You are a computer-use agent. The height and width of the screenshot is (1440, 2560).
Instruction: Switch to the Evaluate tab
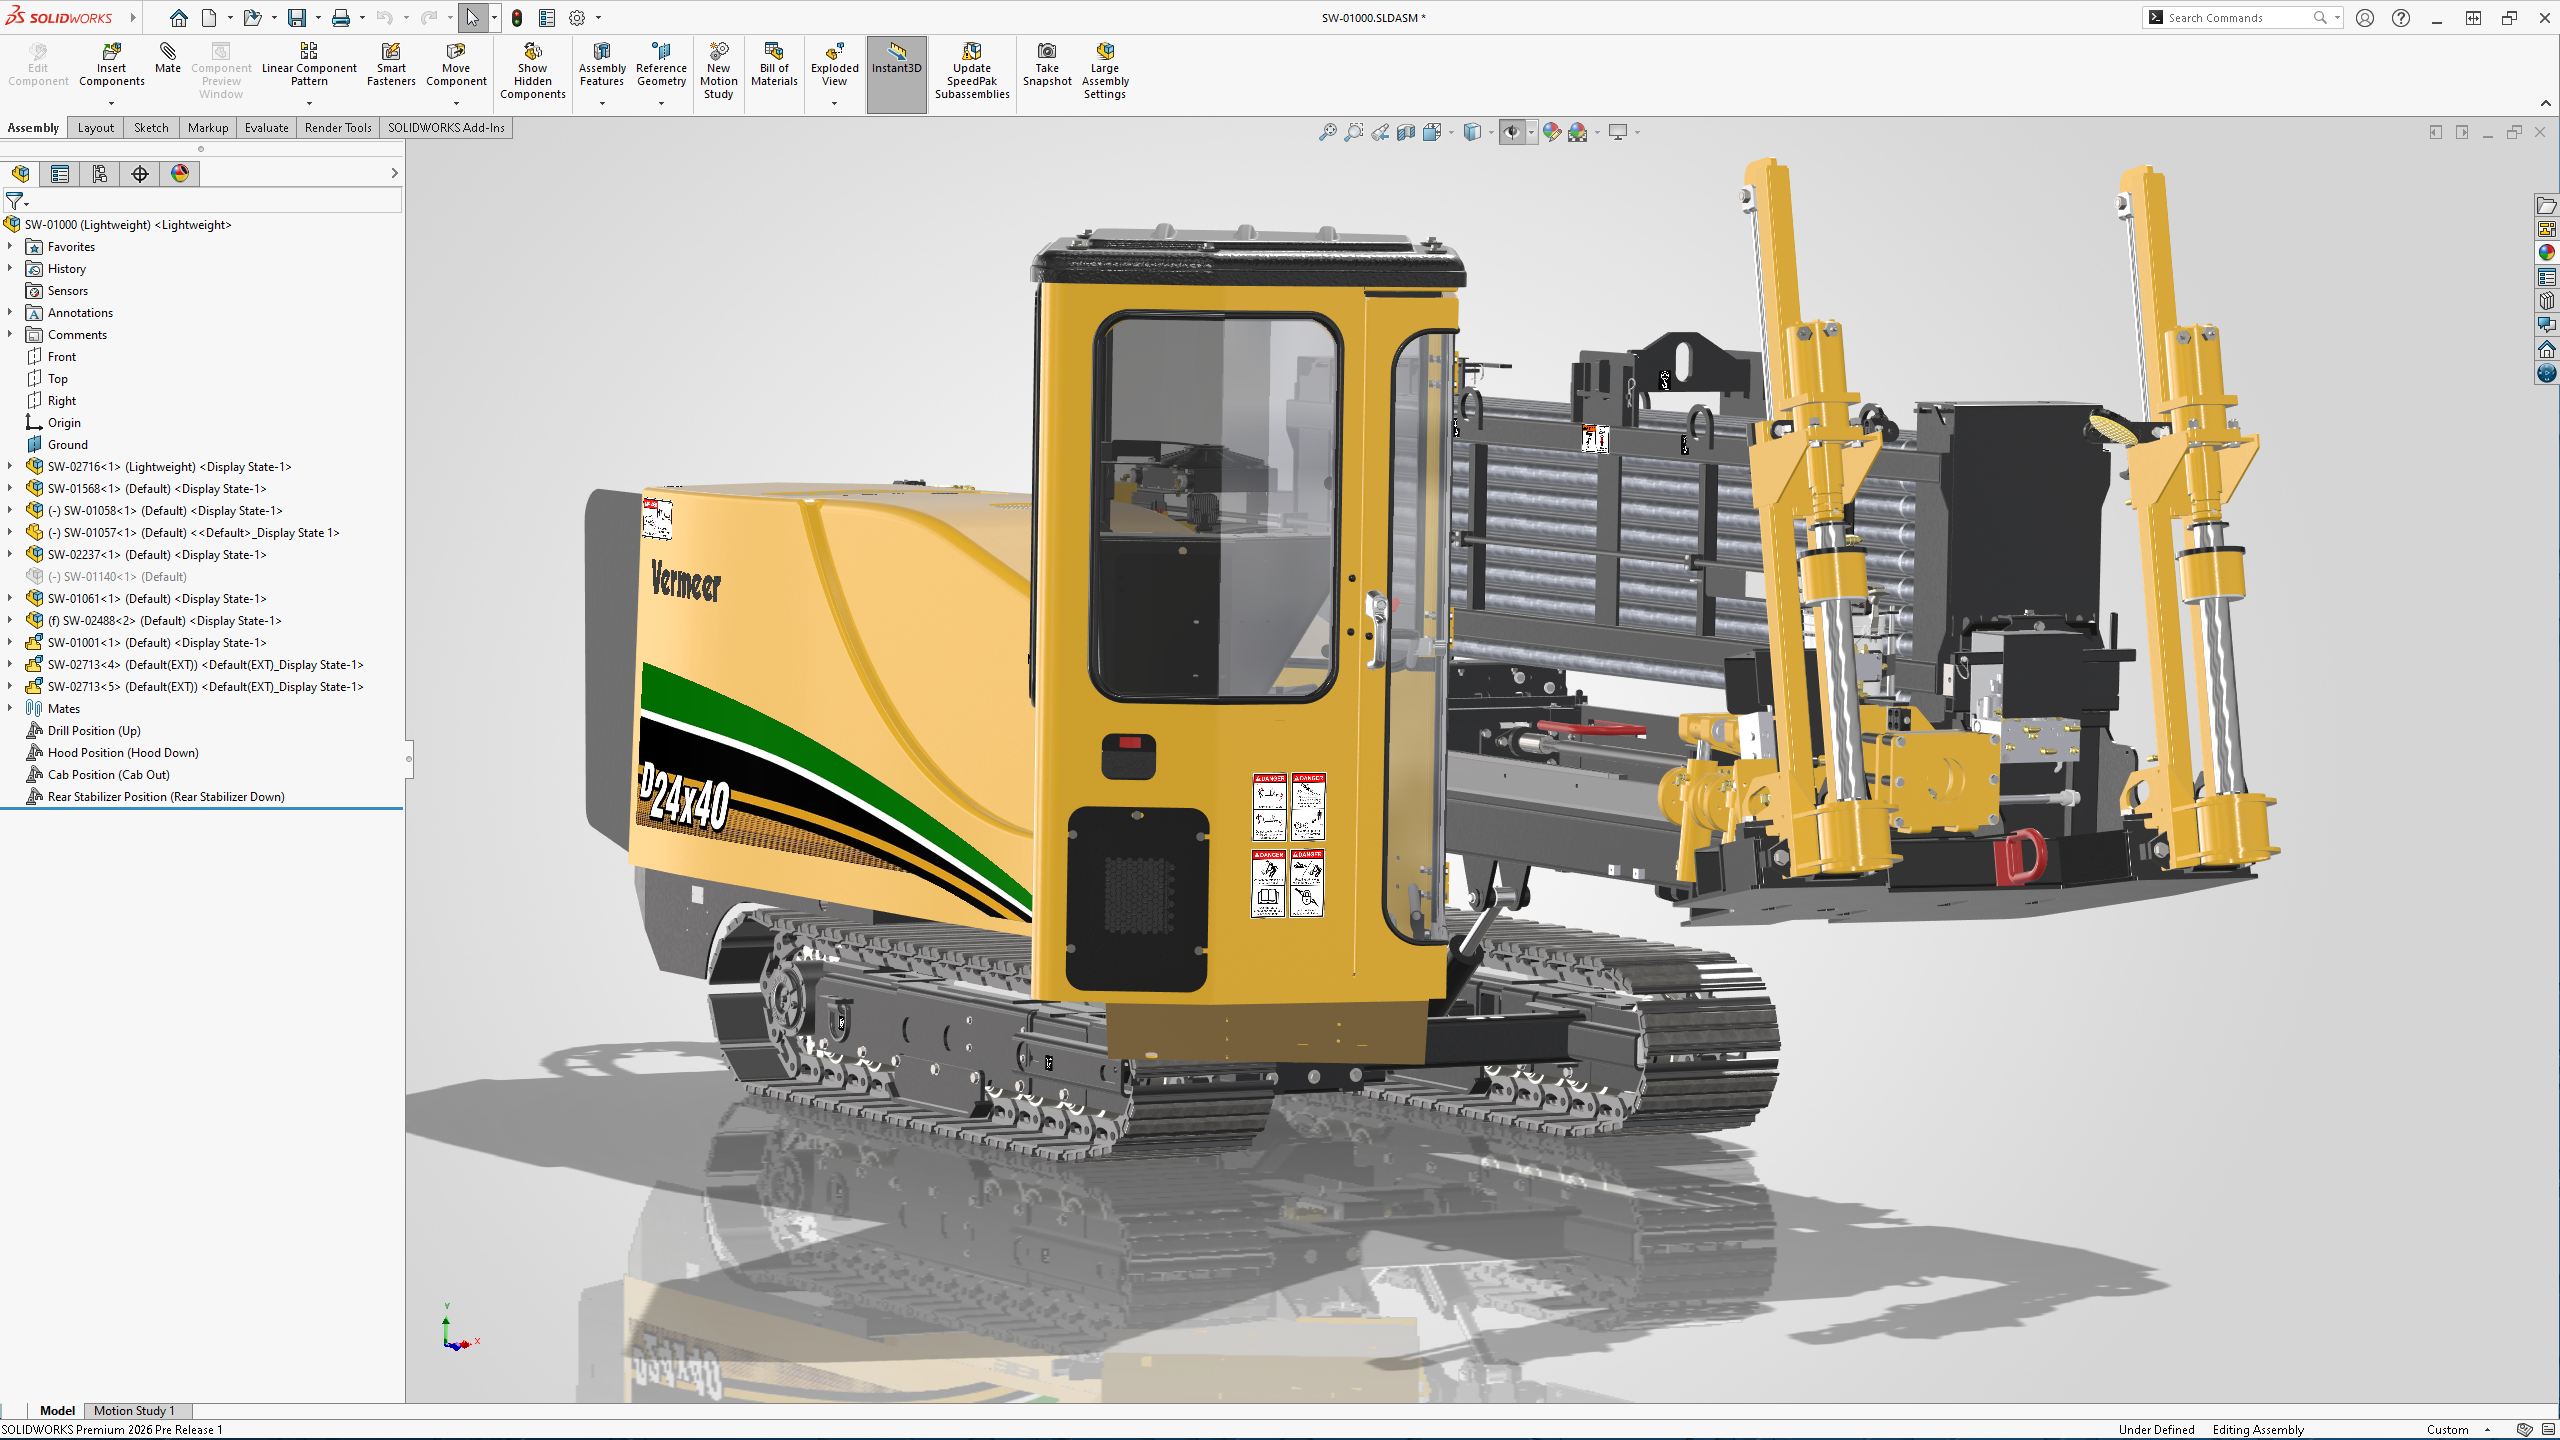click(x=266, y=128)
